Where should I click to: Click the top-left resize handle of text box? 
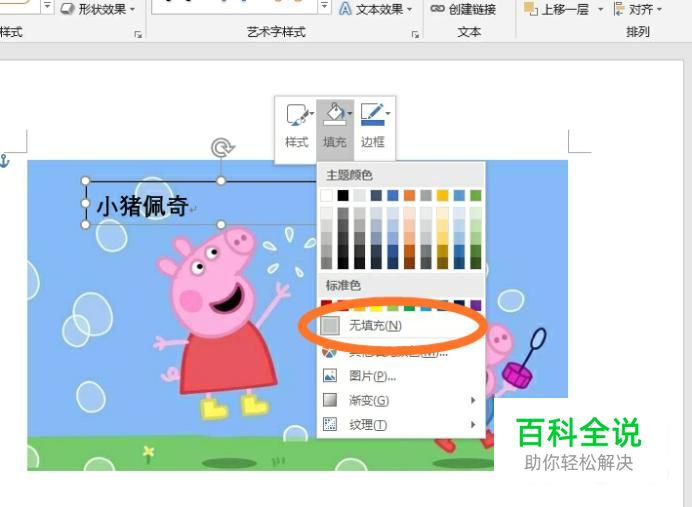pyautogui.click(x=86, y=180)
